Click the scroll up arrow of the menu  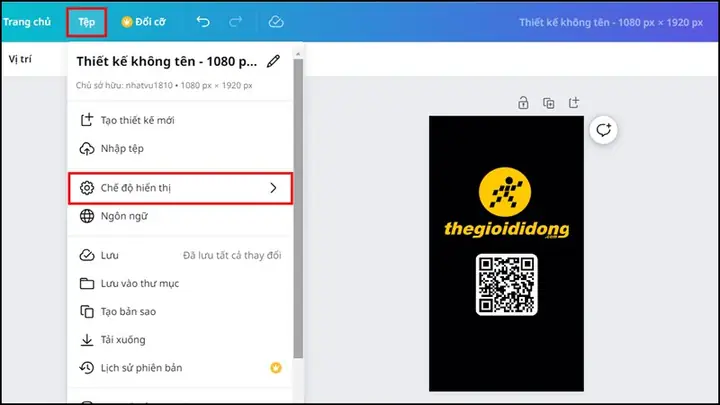coord(298,54)
